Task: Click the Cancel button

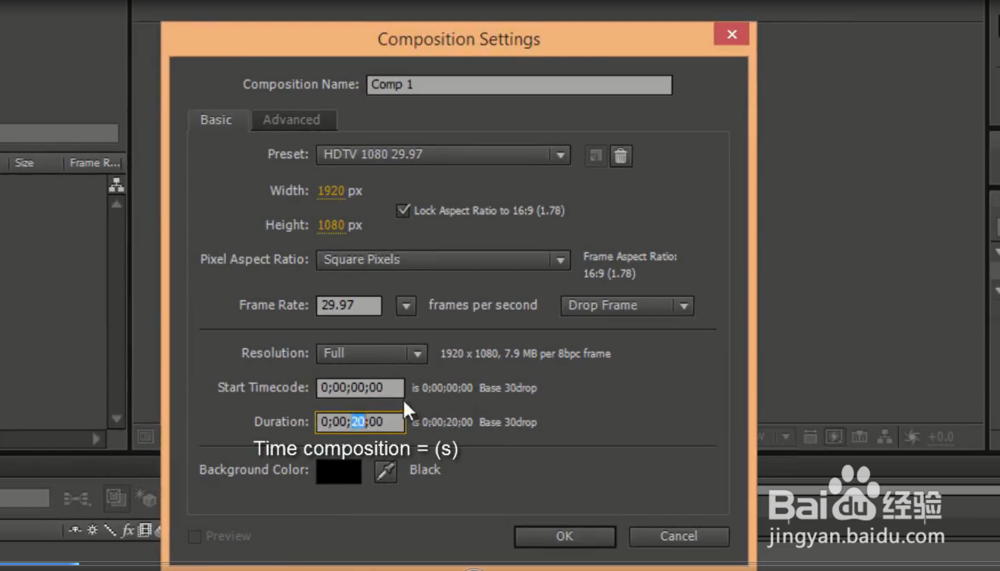Action: point(679,537)
